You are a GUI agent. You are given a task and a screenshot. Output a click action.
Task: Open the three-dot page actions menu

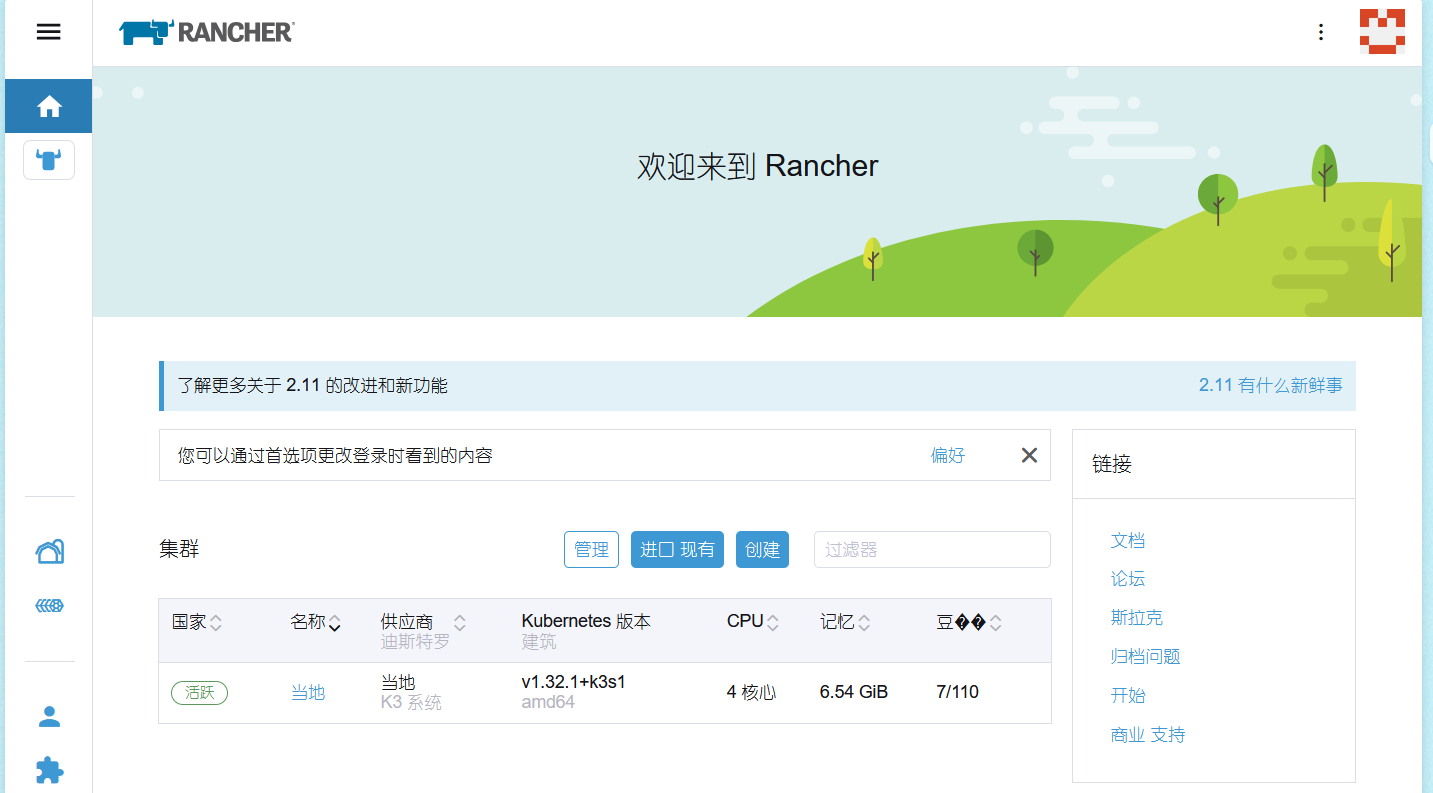1321,32
